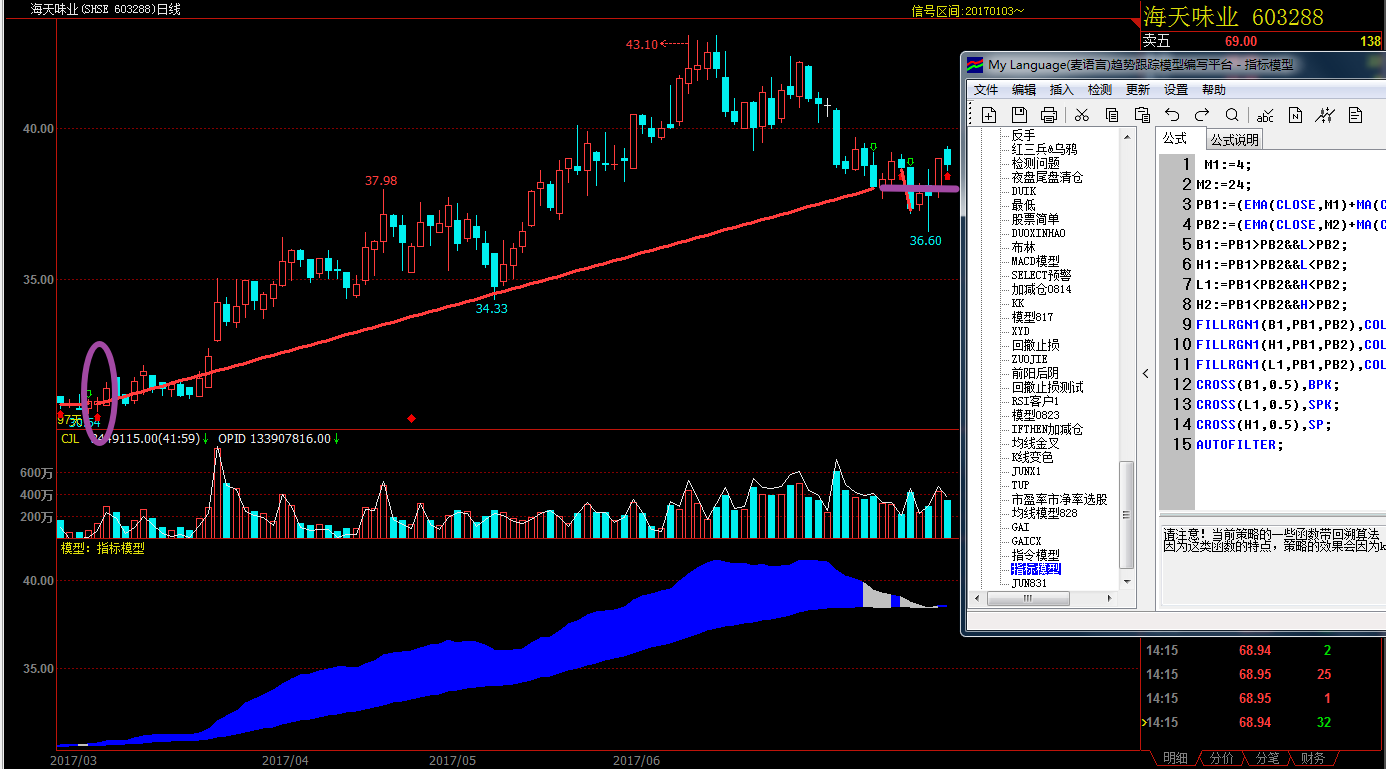Select the KK model in the tree
Screen dimensions: 1386x769
(1018, 303)
